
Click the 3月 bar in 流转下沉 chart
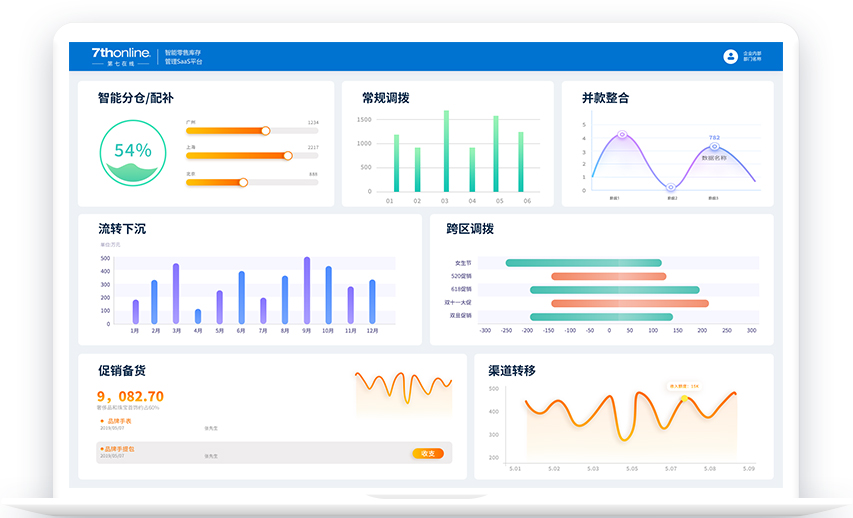(x=176, y=294)
